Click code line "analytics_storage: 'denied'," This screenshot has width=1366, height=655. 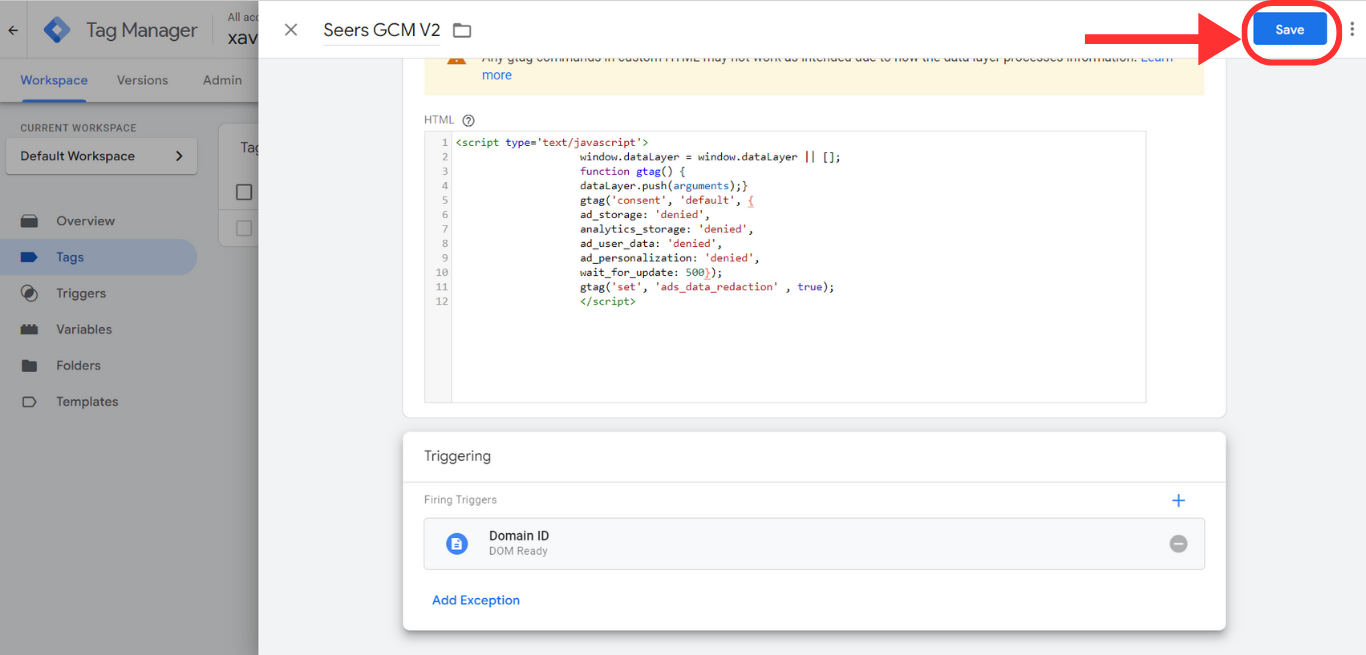[x=667, y=229]
